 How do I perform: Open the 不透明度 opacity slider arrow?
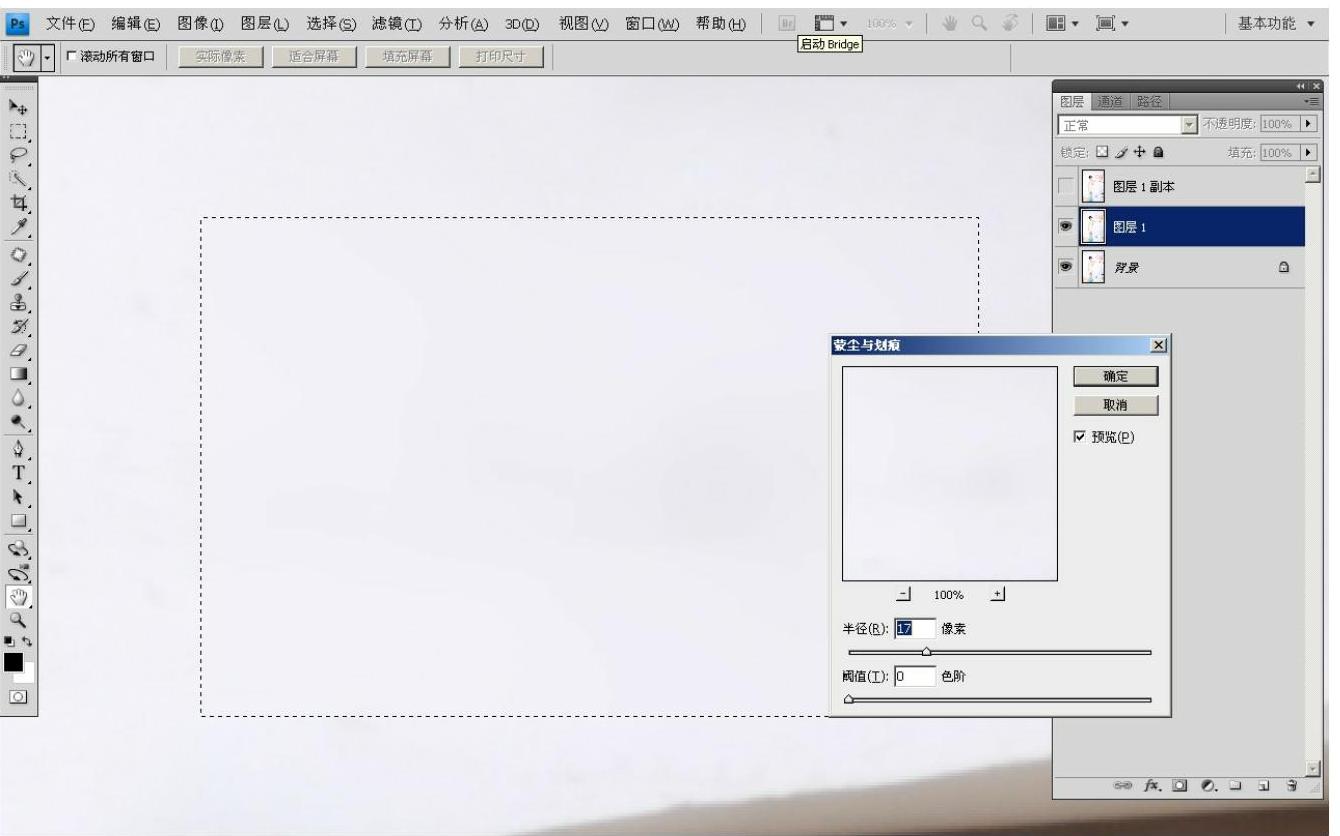(1309, 125)
